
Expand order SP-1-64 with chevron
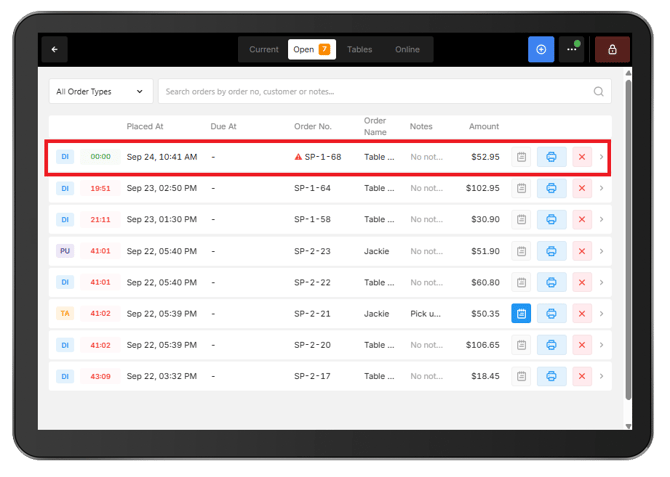pyautogui.click(x=602, y=188)
